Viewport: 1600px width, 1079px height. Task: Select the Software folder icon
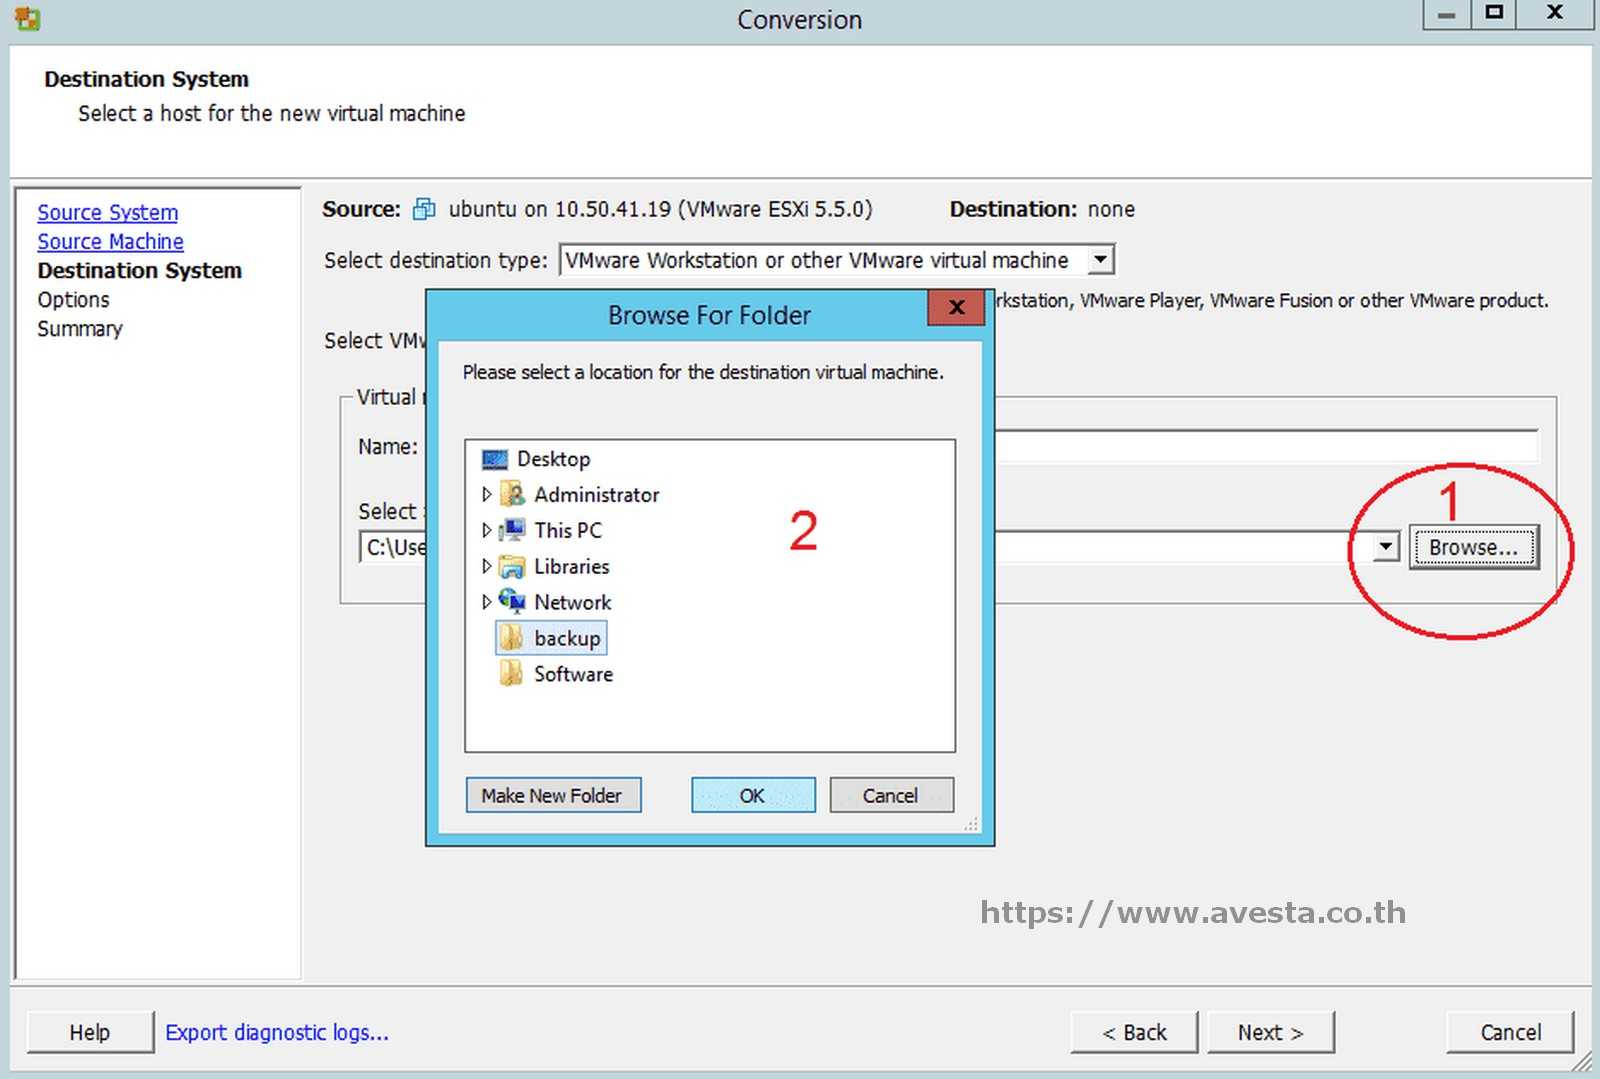point(512,674)
